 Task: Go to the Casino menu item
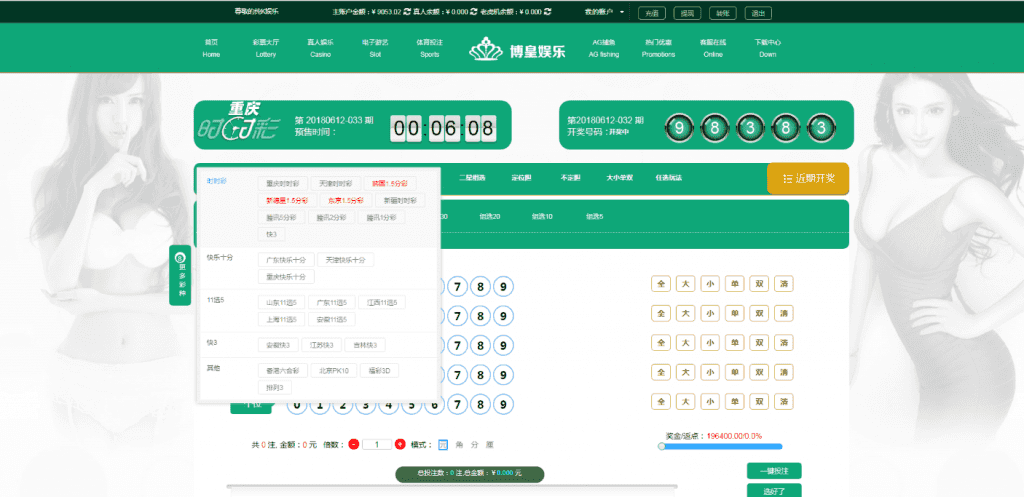(320, 49)
